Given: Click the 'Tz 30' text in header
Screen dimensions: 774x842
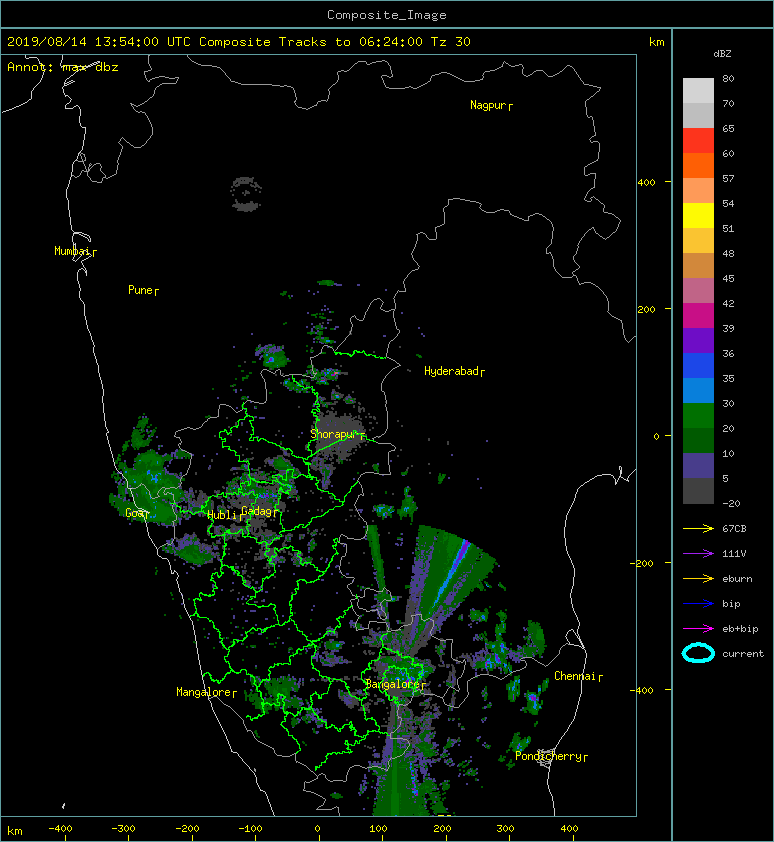Looking at the screenshot, I should tap(451, 42).
